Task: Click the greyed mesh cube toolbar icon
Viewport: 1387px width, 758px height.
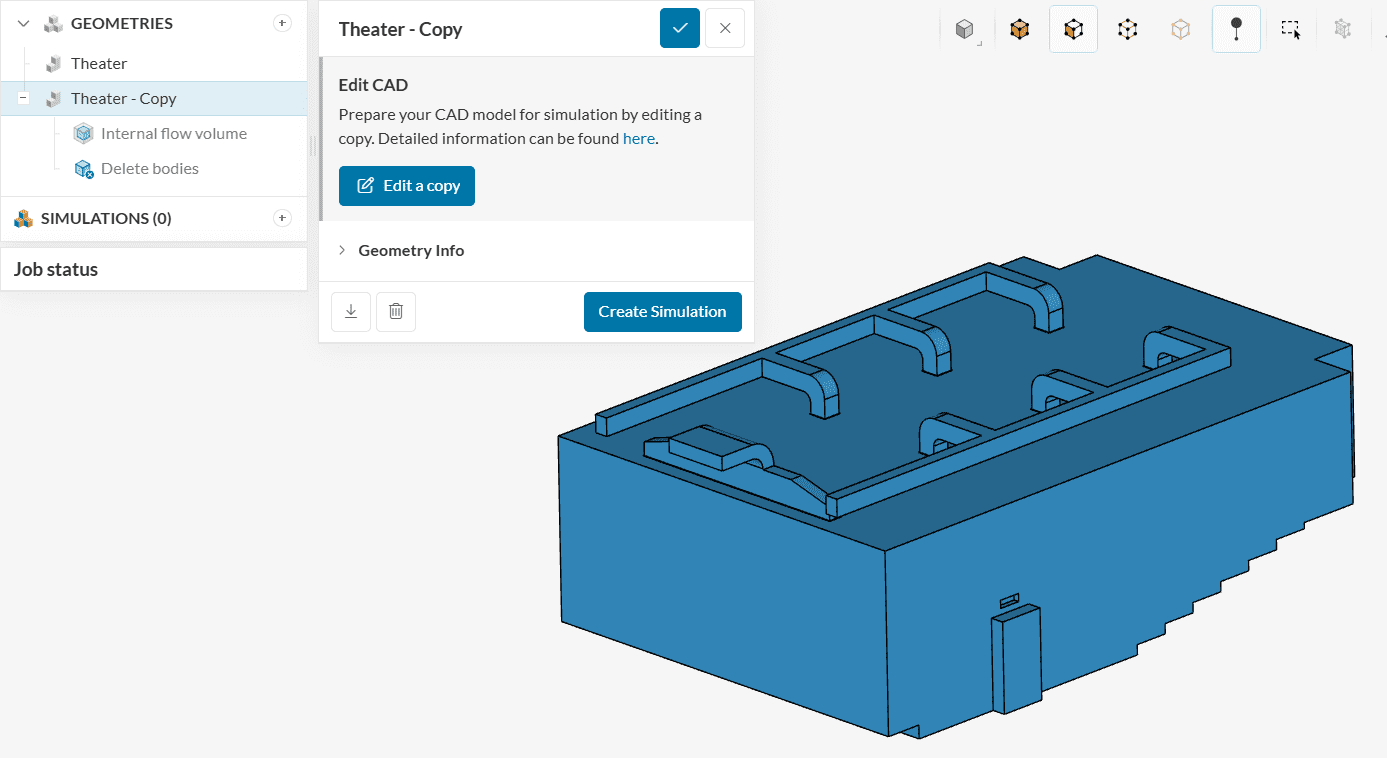Action: coord(1342,30)
